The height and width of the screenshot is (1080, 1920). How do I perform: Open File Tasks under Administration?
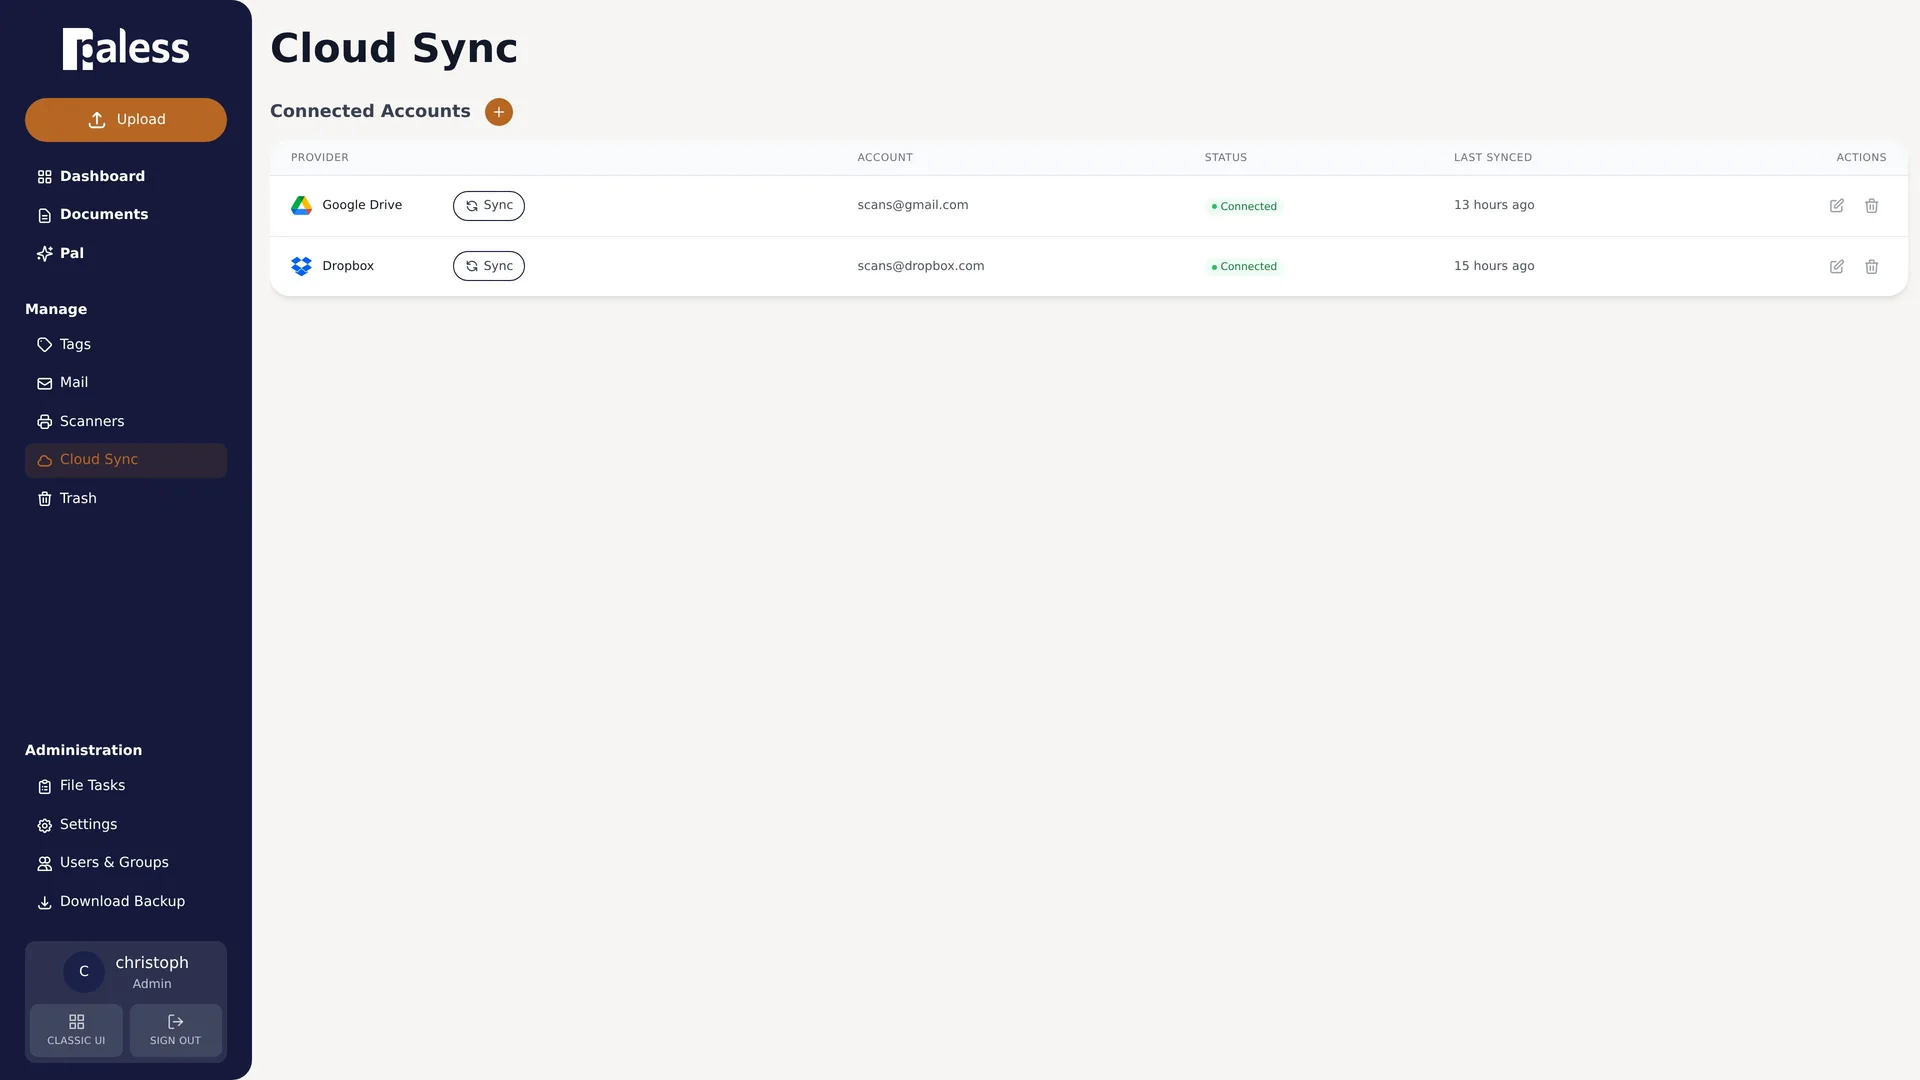(126, 786)
